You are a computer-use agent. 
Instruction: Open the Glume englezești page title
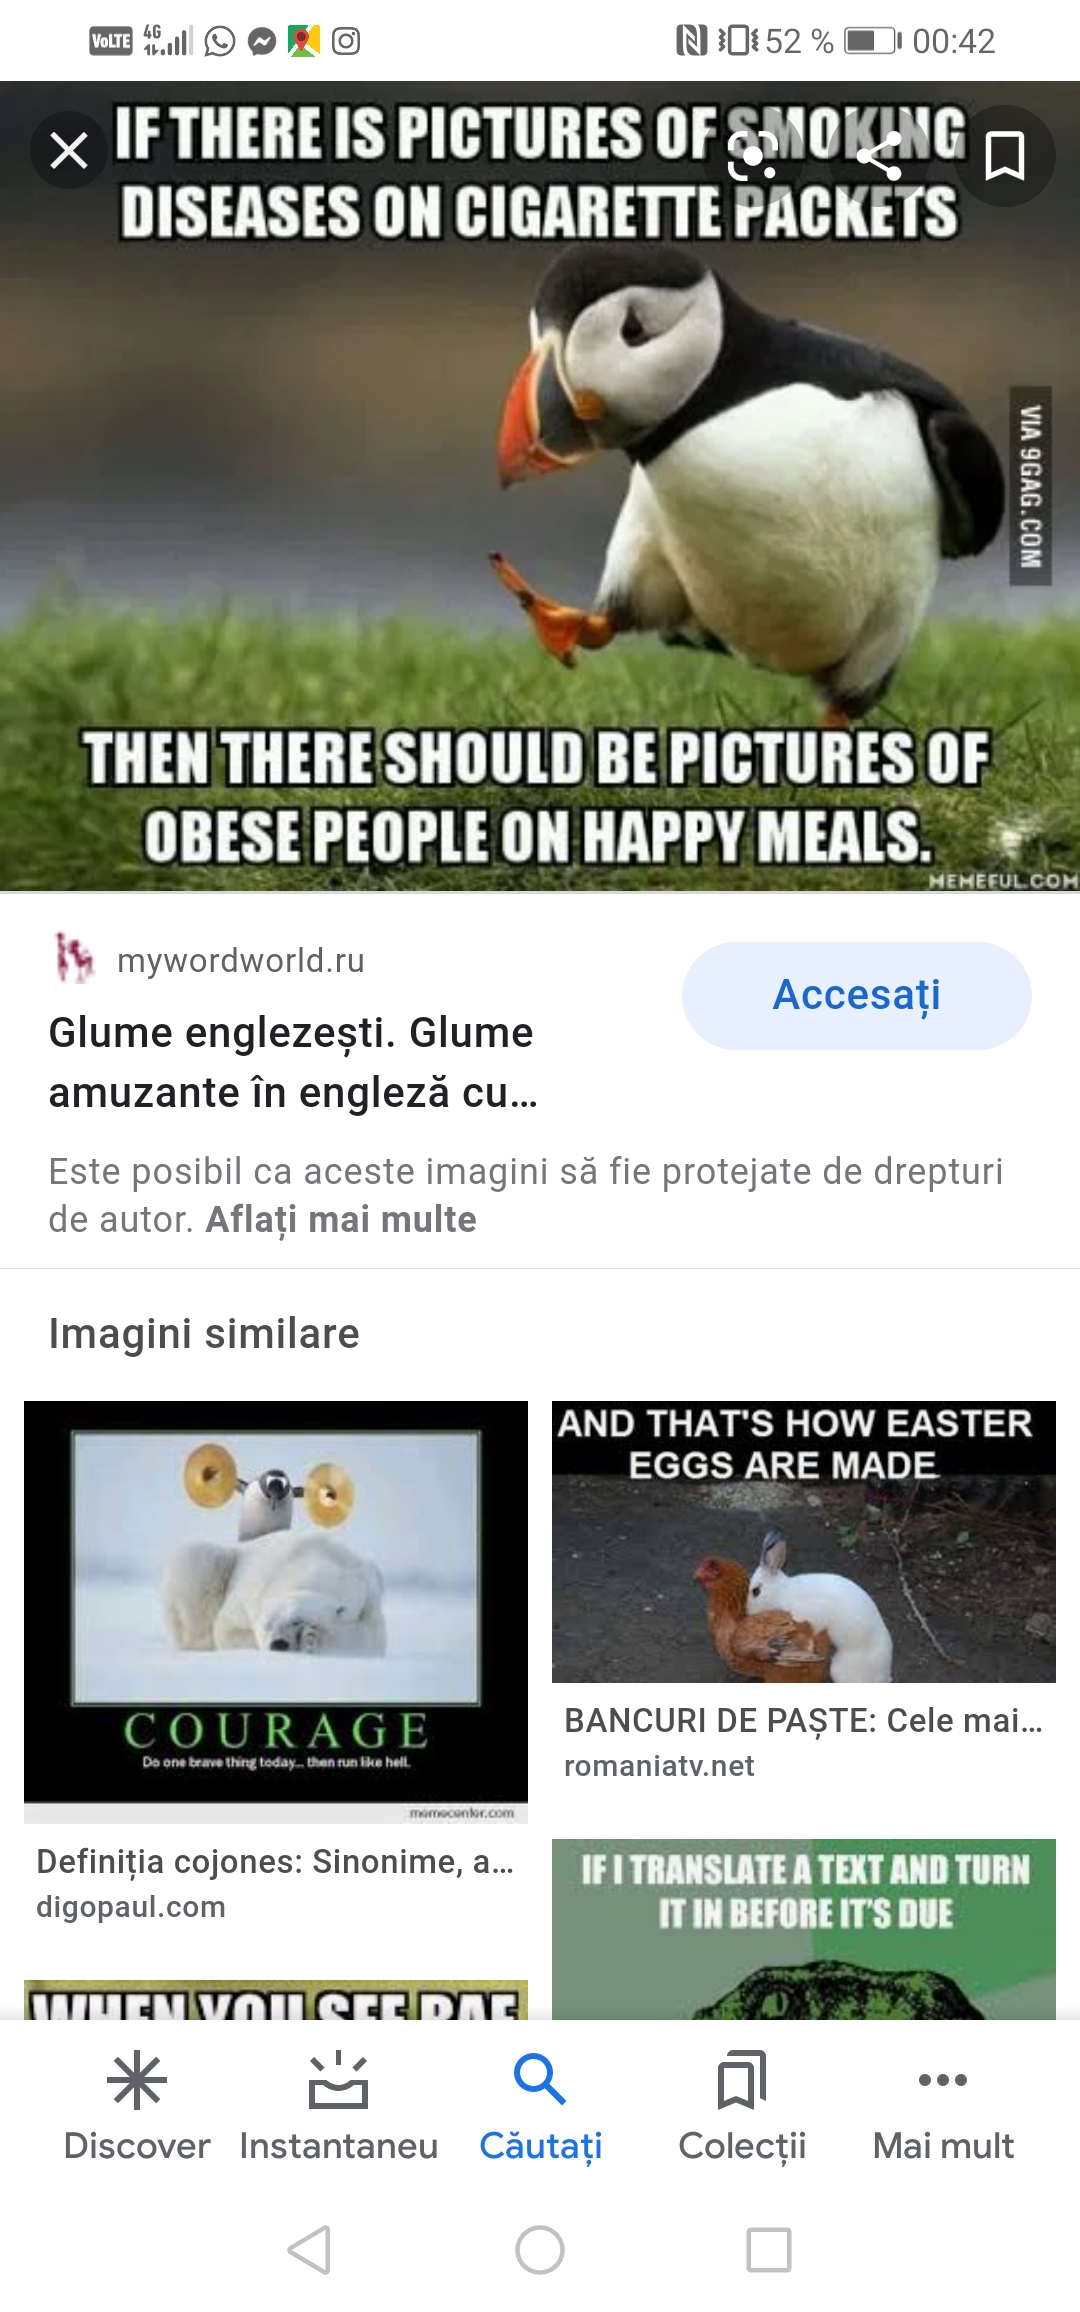[293, 1062]
